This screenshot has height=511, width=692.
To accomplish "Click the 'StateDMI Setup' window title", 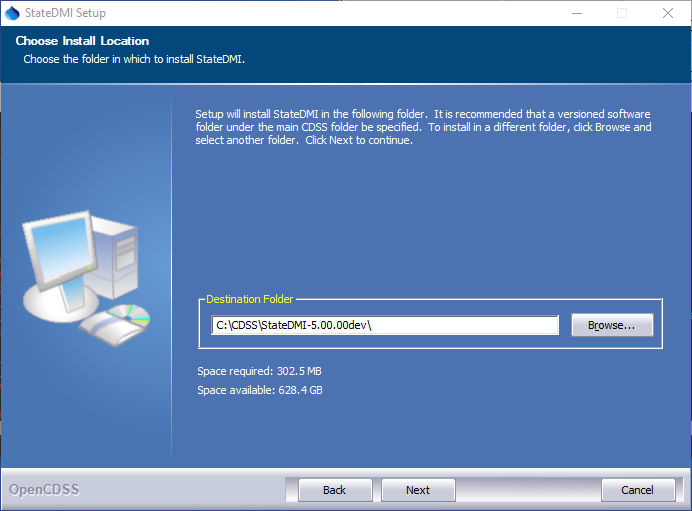I will [x=65, y=13].
